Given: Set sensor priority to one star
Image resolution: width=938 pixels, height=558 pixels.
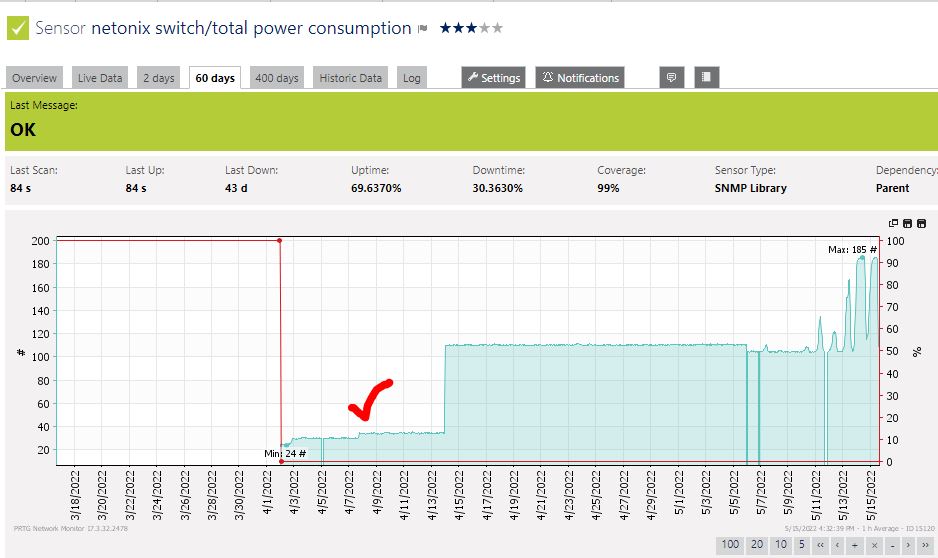Looking at the screenshot, I should 446,28.
